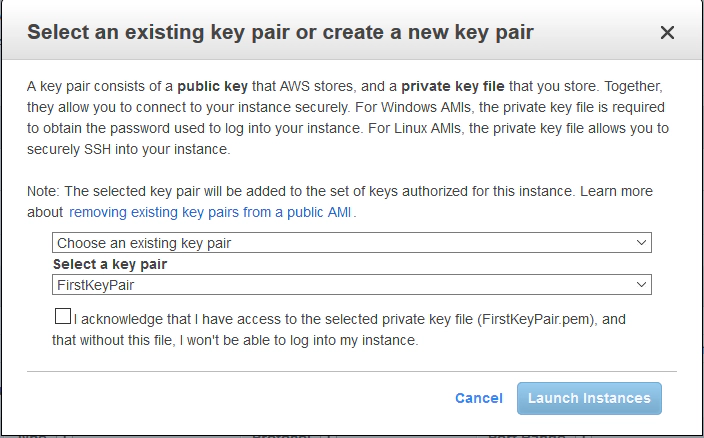Cancel the key pair selection
This screenshot has width=704, height=438.
478,398
